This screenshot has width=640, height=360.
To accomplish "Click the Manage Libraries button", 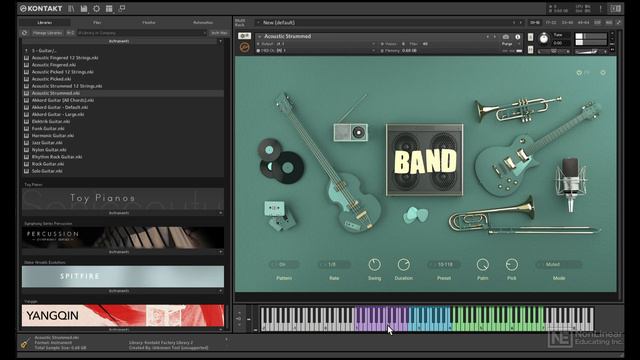I will [x=47, y=33].
